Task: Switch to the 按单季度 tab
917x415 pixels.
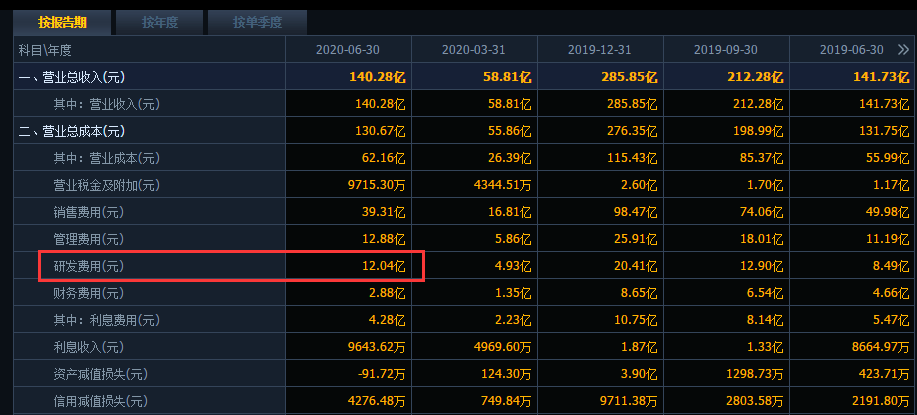Action: (257, 23)
